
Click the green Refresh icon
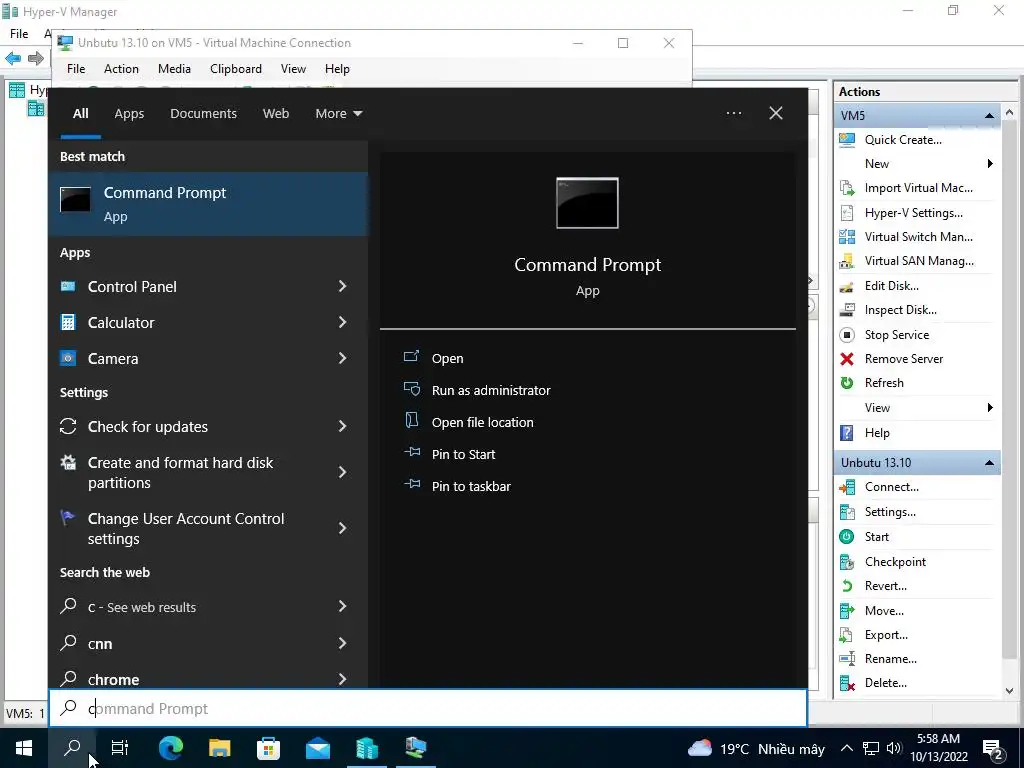coord(847,383)
